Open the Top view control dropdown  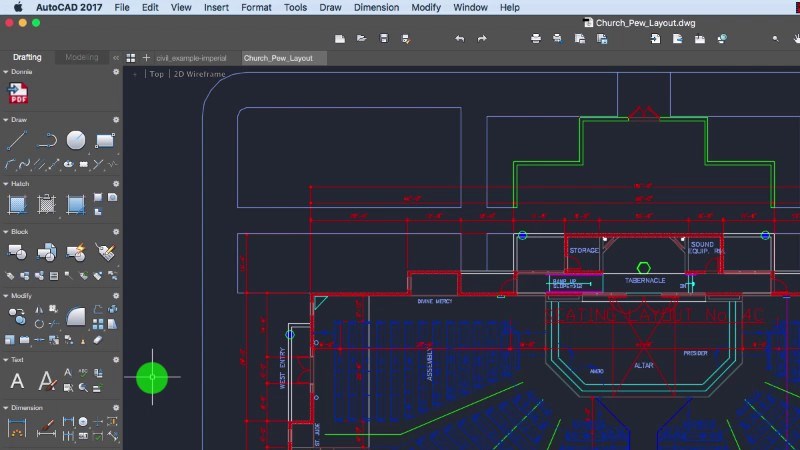coord(157,74)
